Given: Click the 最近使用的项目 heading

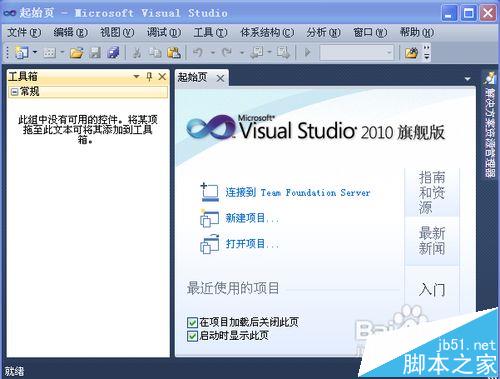Looking at the screenshot, I should point(233,288).
